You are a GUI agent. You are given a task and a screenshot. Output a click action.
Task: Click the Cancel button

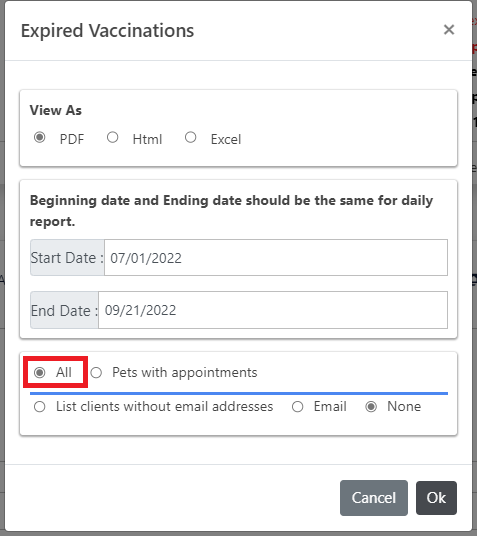374,498
